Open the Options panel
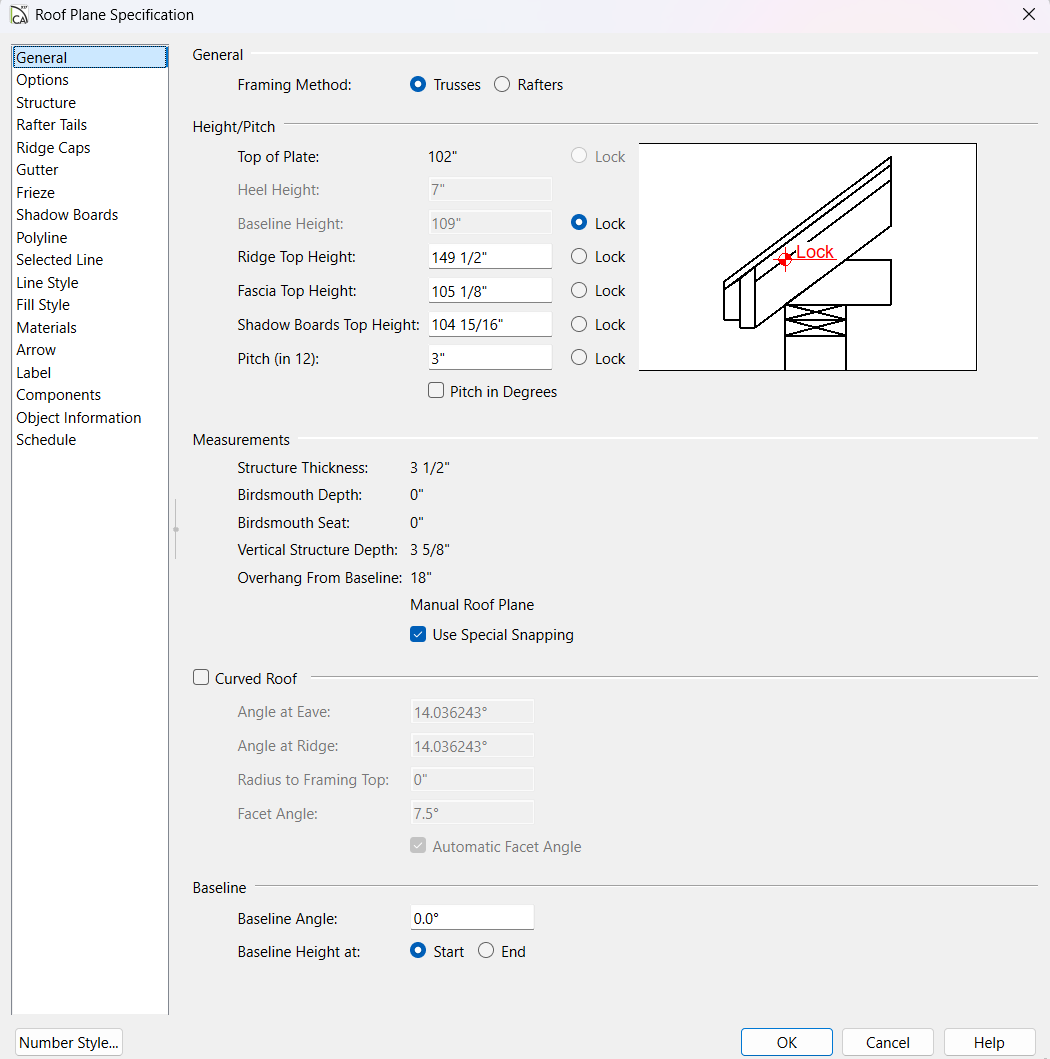The height and width of the screenshot is (1059, 1050). [x=43, y=80]
